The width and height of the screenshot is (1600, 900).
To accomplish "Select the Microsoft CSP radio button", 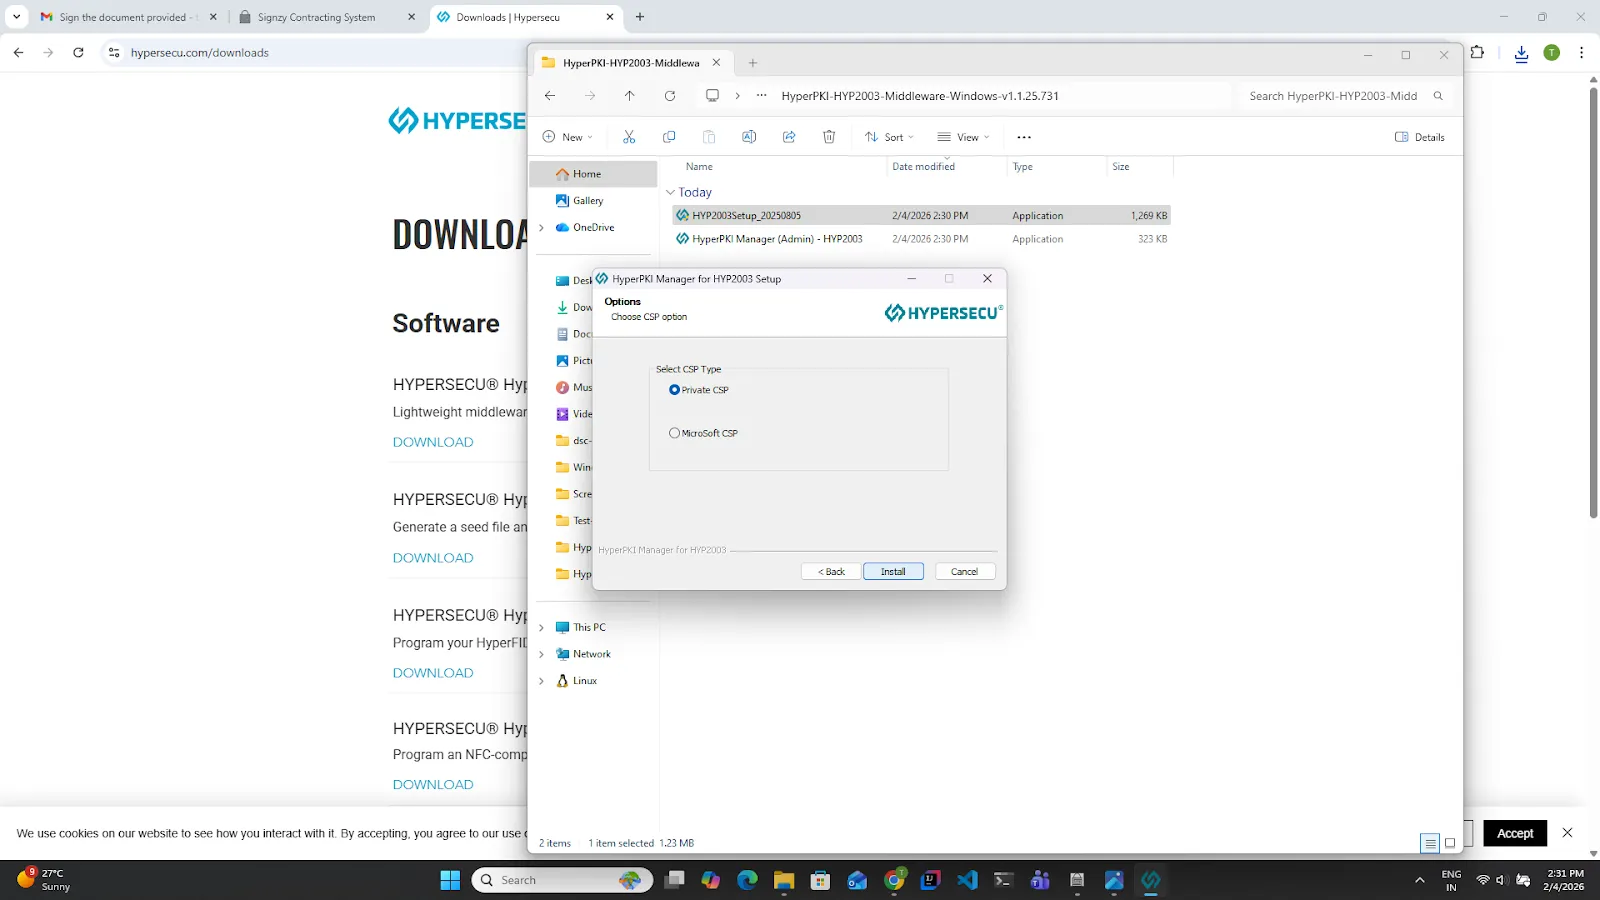I will tap(674, 433).
